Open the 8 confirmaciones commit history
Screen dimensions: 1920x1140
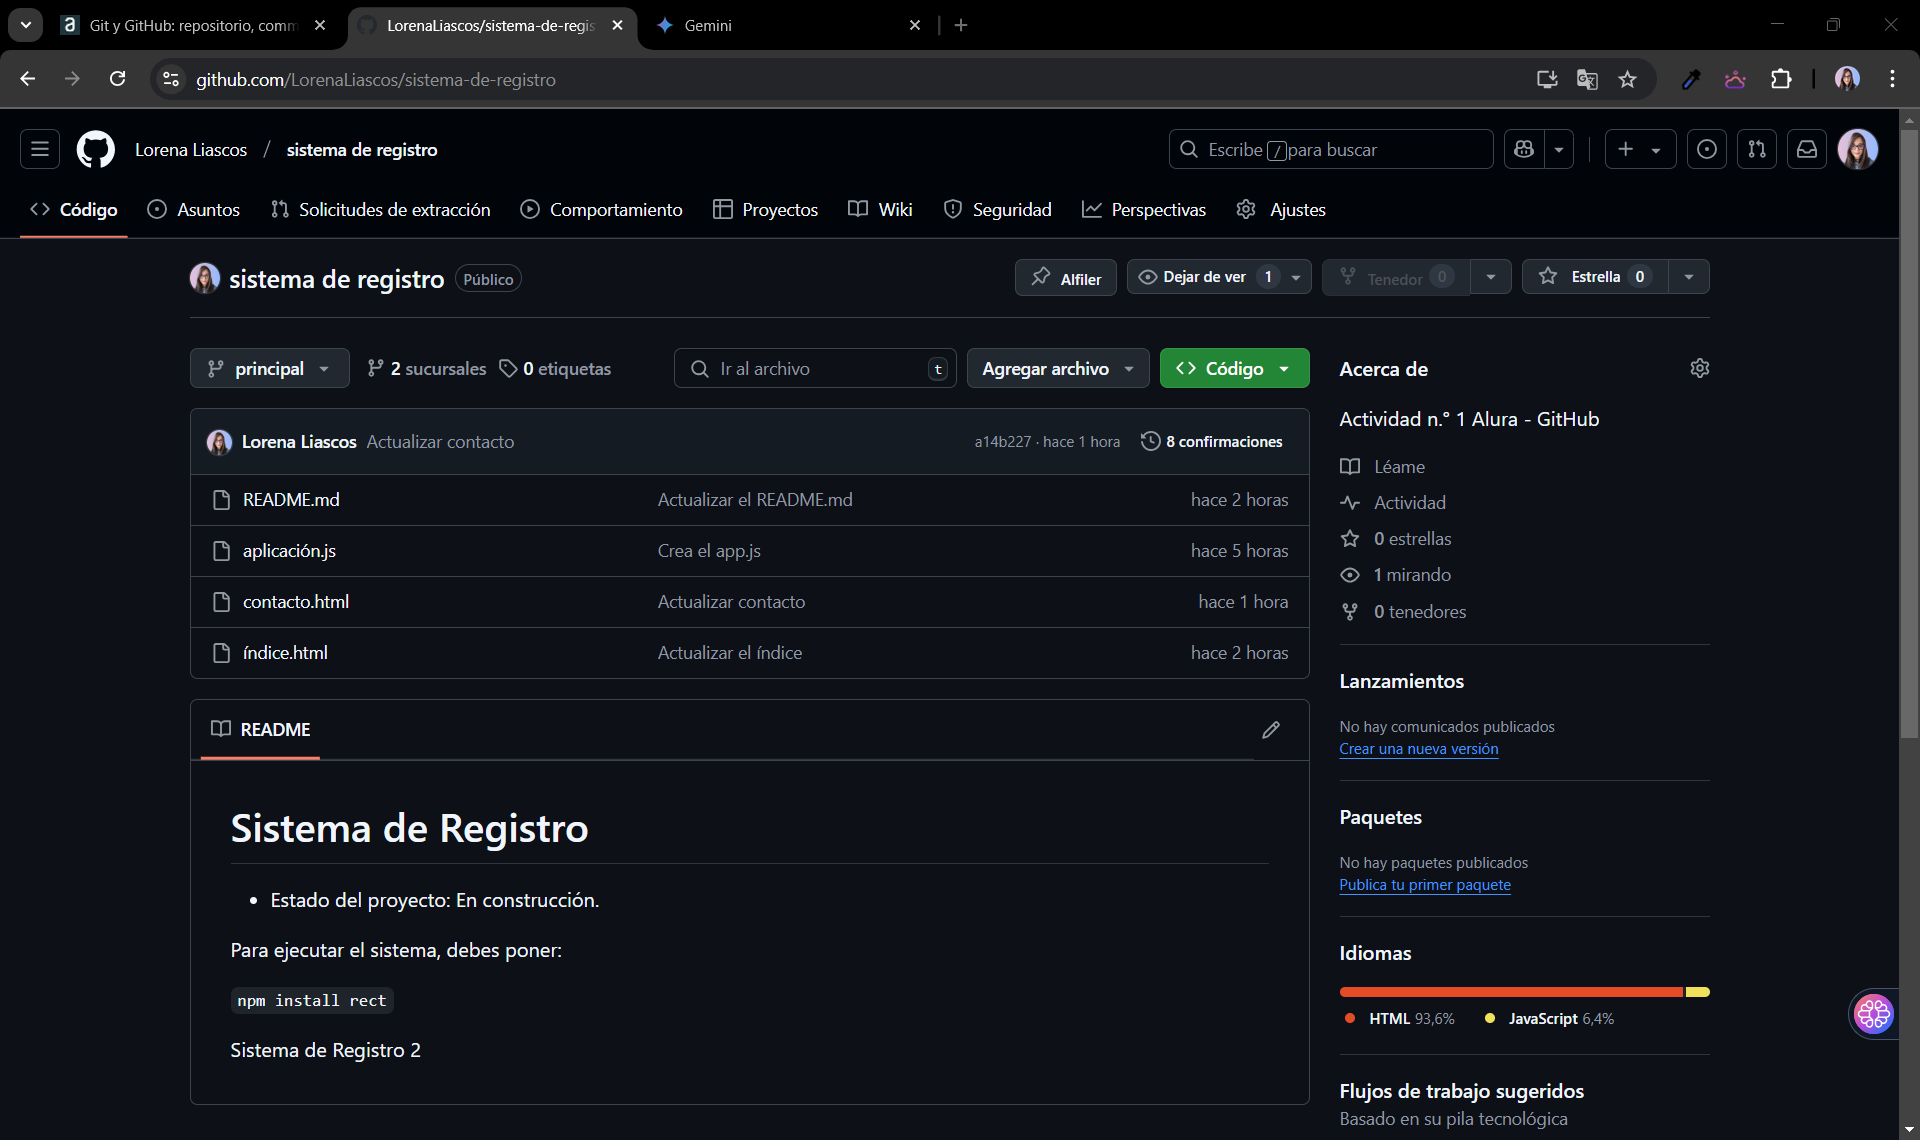click(x=1212, y=441)
